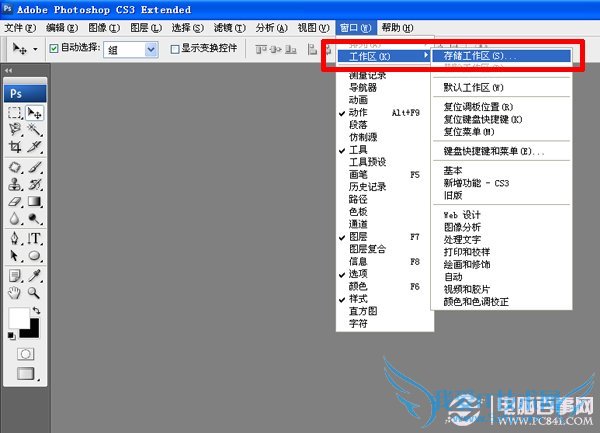This screenshot has width=600, height=433.
Task: Swap foreground and background colors
Action: 36,310
